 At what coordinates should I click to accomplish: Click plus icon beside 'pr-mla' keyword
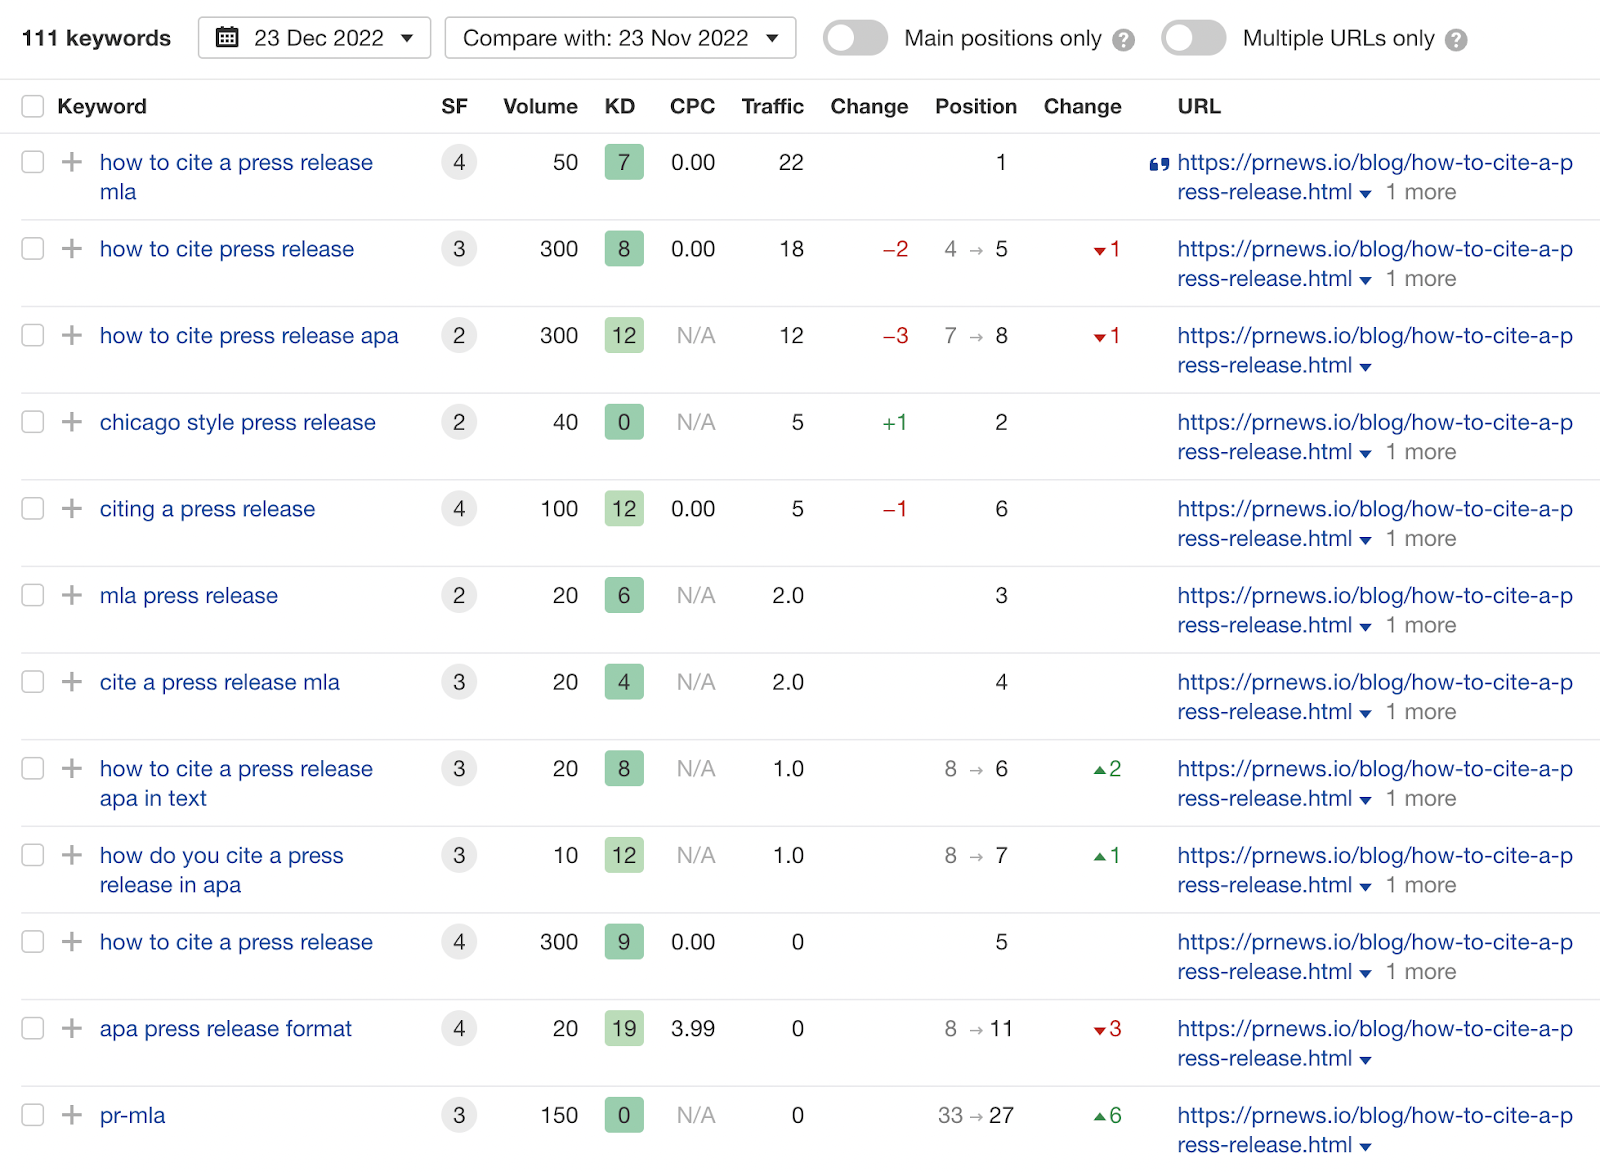[71, 1115]
